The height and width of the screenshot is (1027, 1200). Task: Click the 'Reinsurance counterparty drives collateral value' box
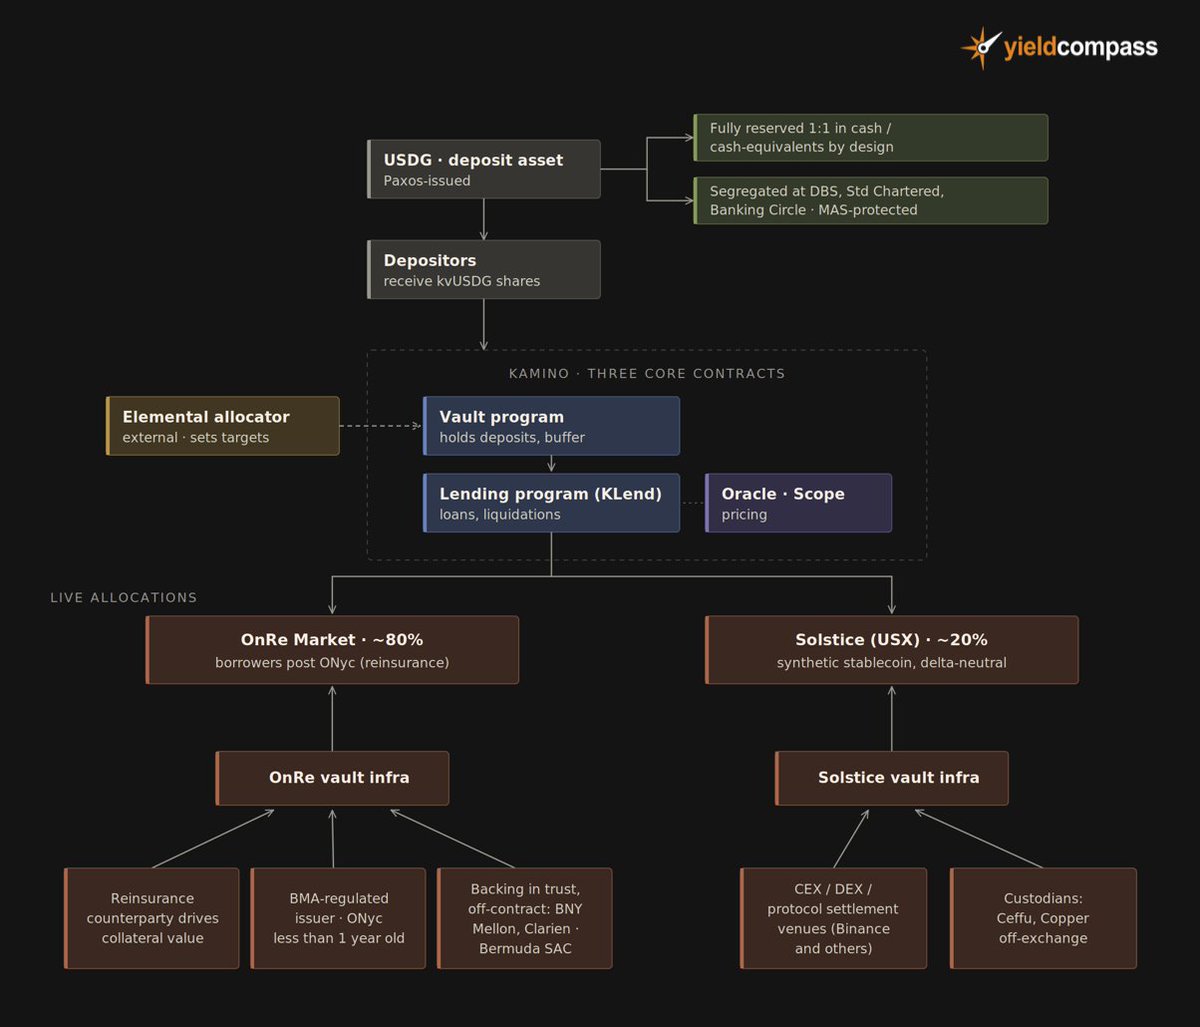tap(152, 918)
